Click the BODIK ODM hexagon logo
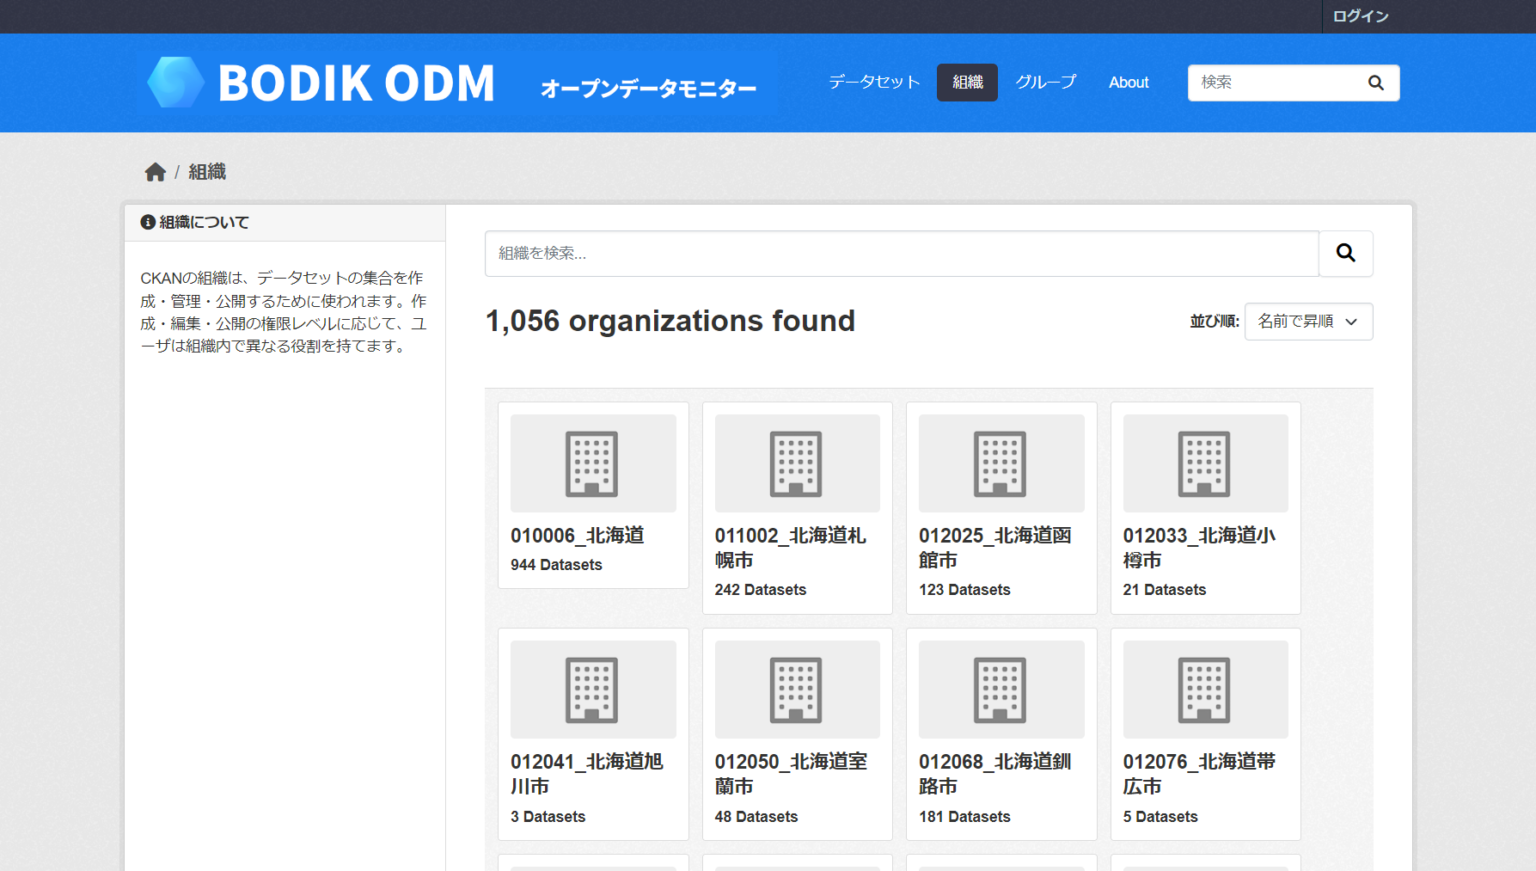The image size is (1536, 871). tap(176, 83)
